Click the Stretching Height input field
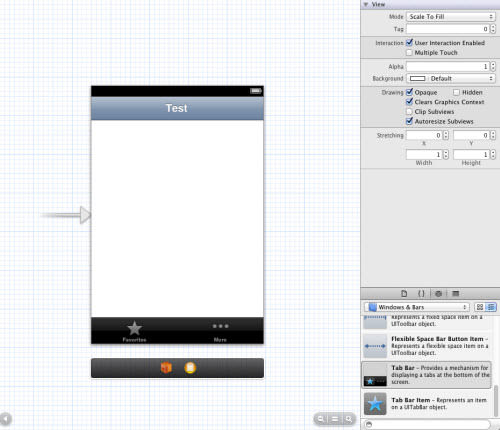500x430 pixels. click(471, 154)
